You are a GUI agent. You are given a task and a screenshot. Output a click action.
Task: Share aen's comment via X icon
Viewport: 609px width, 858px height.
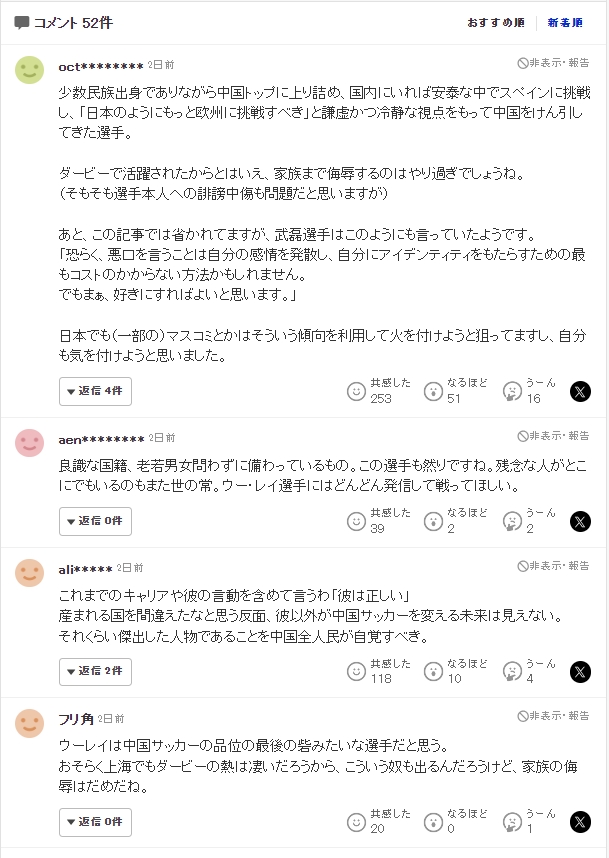(580, 521)
